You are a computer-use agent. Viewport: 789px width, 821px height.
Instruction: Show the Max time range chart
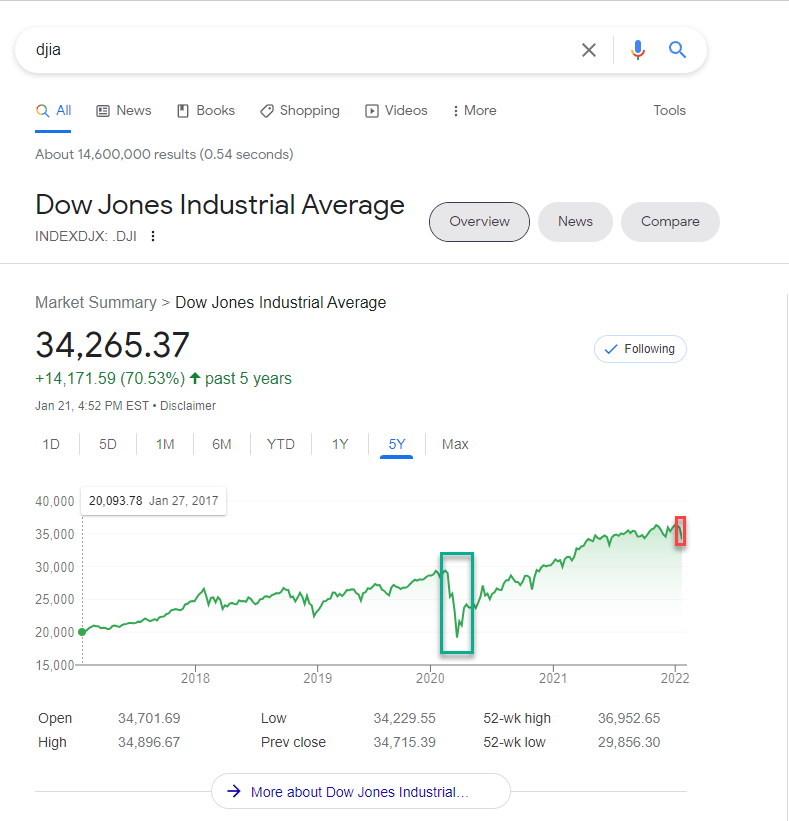pyautogui.click(x=455, y=444)
